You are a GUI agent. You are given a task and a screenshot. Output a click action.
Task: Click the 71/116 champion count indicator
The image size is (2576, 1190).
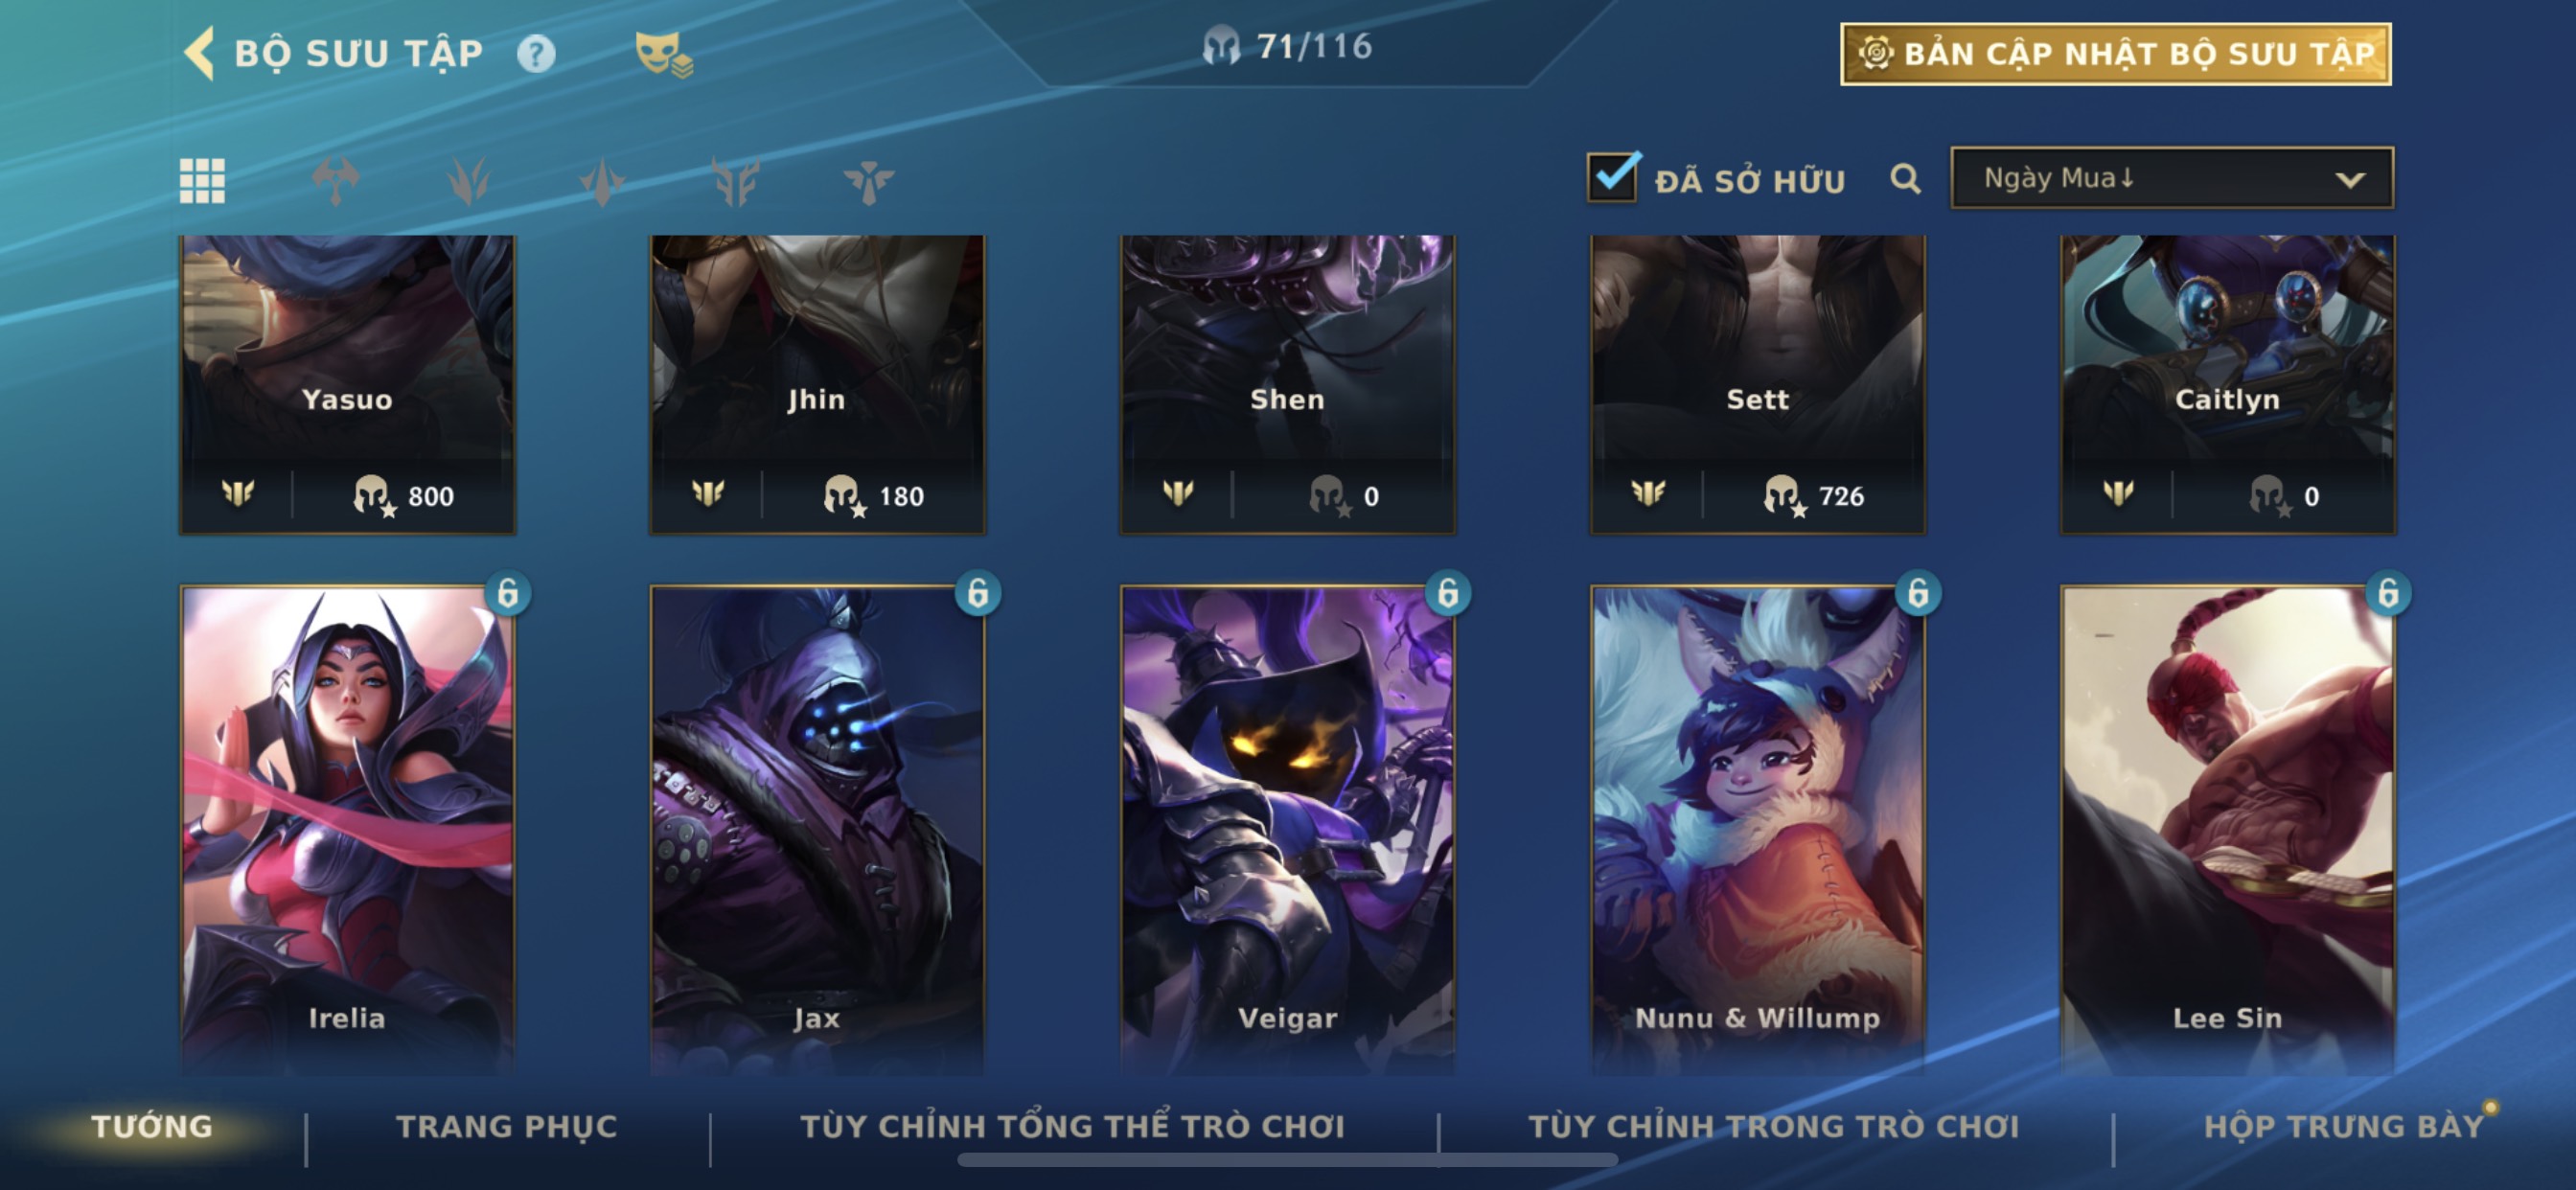(x=1287, y=46)
